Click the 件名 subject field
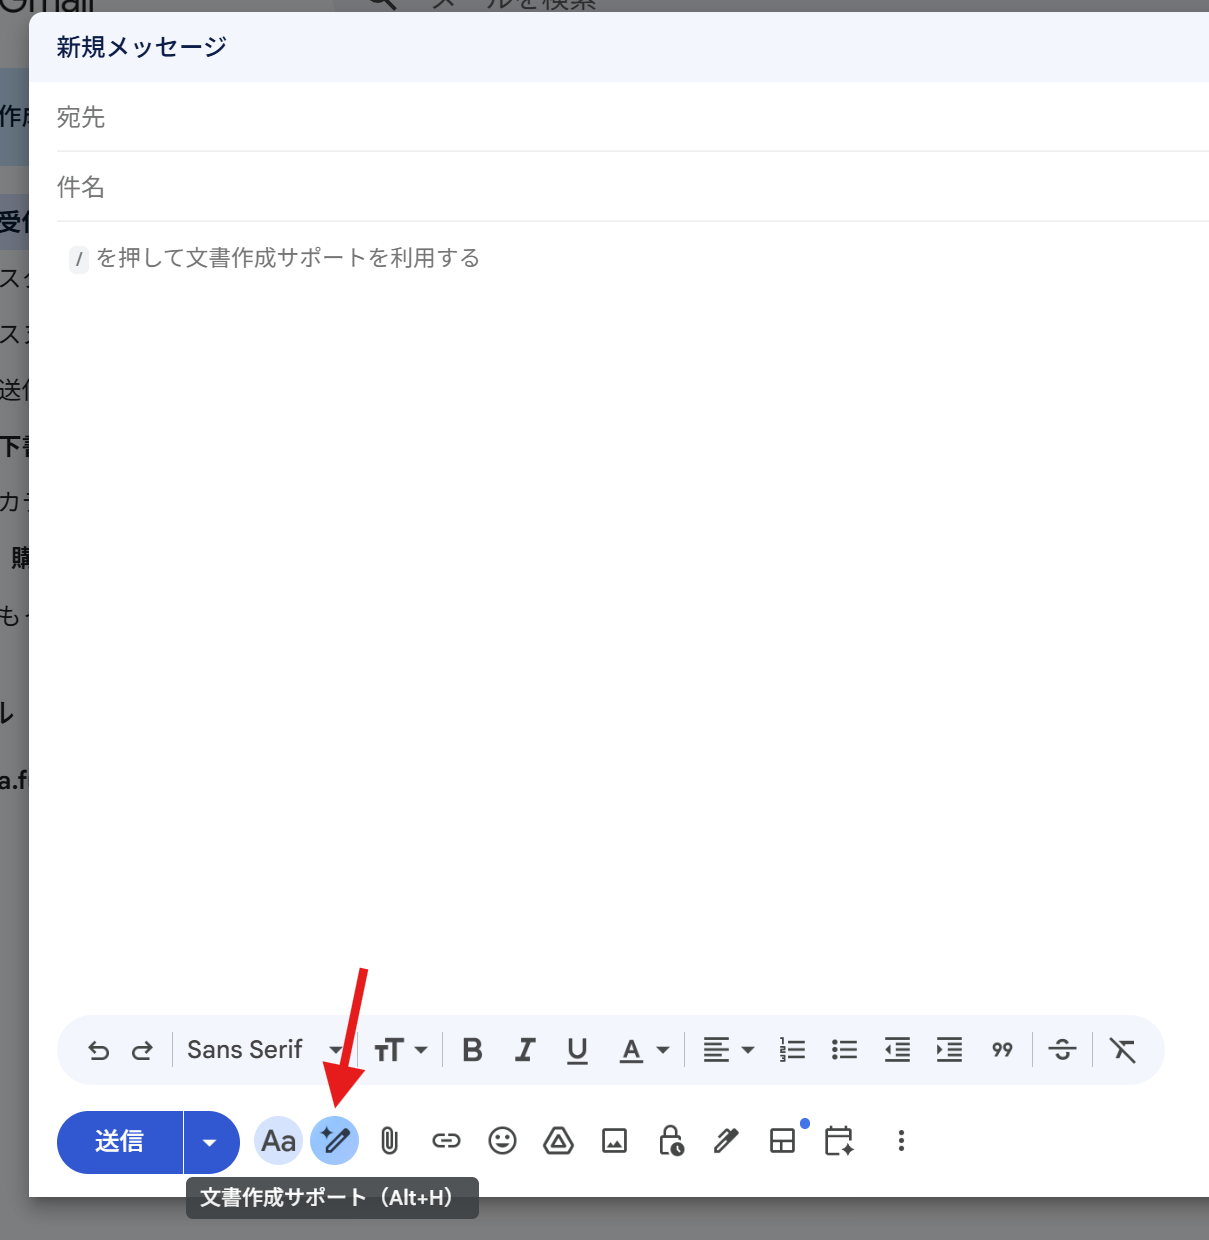The image size is (1209, 1240). (x=633, y=187)
